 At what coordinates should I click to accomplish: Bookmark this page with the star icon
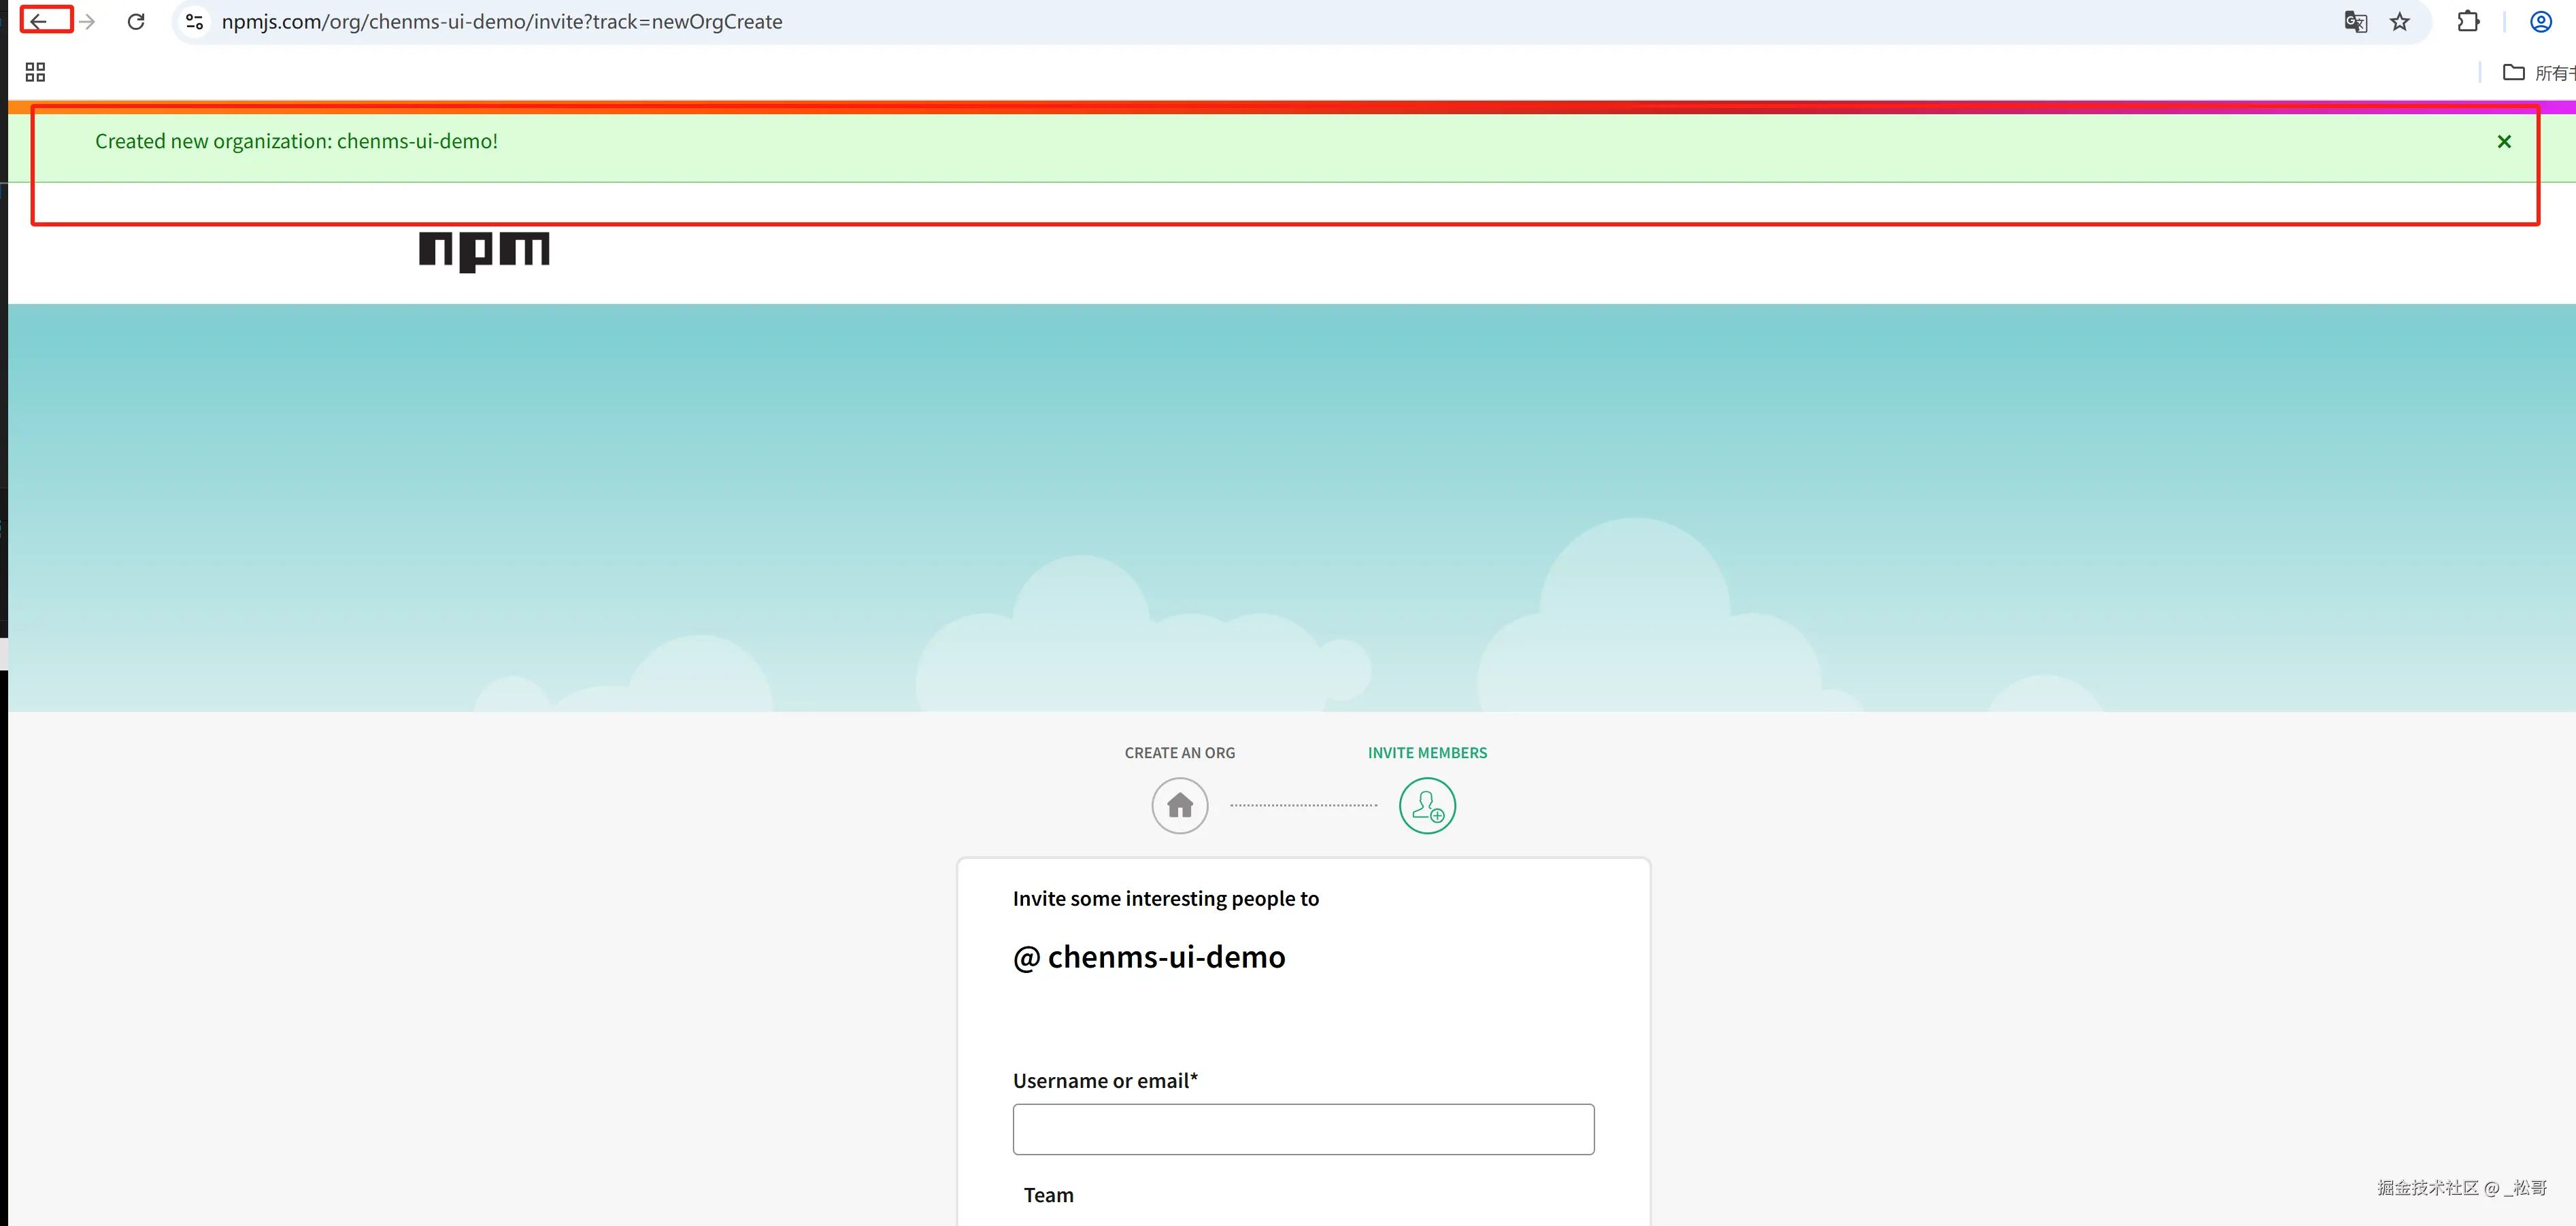click(2400, 21)
